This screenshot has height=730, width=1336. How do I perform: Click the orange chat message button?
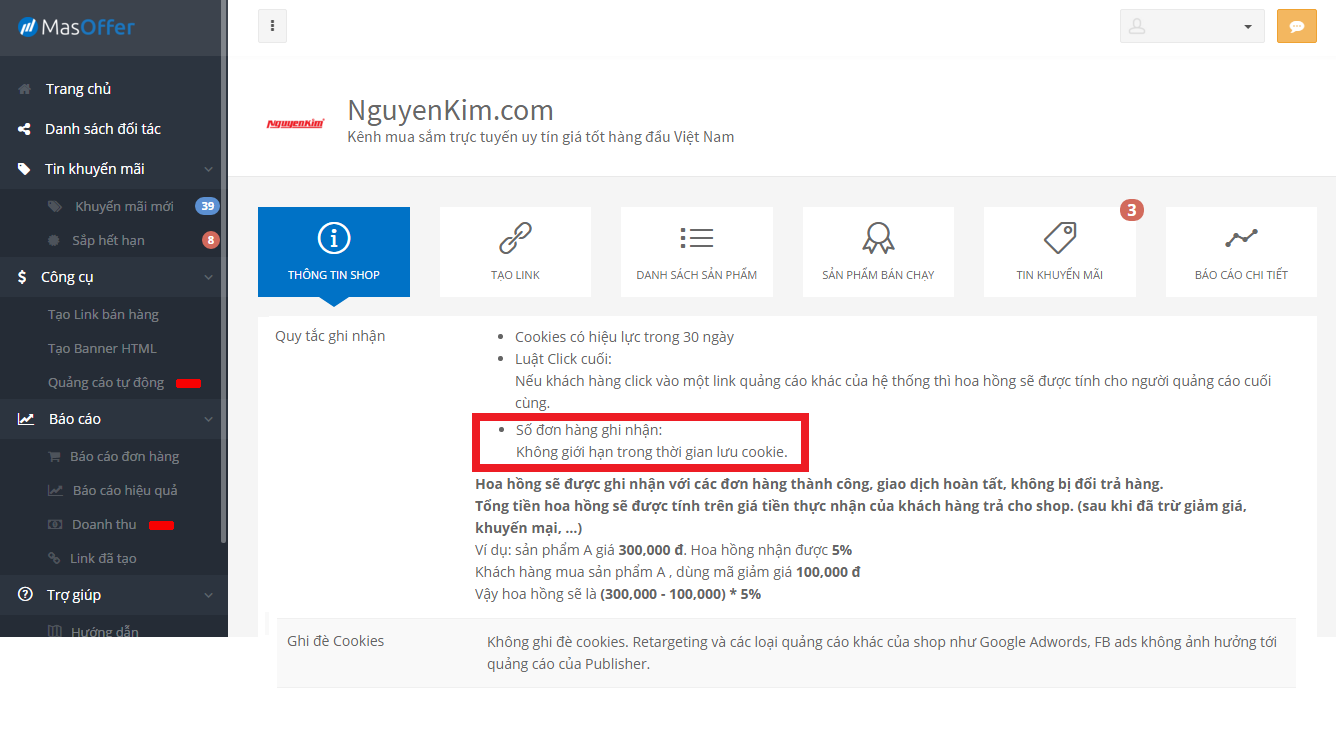click(x=1297, y=27)
